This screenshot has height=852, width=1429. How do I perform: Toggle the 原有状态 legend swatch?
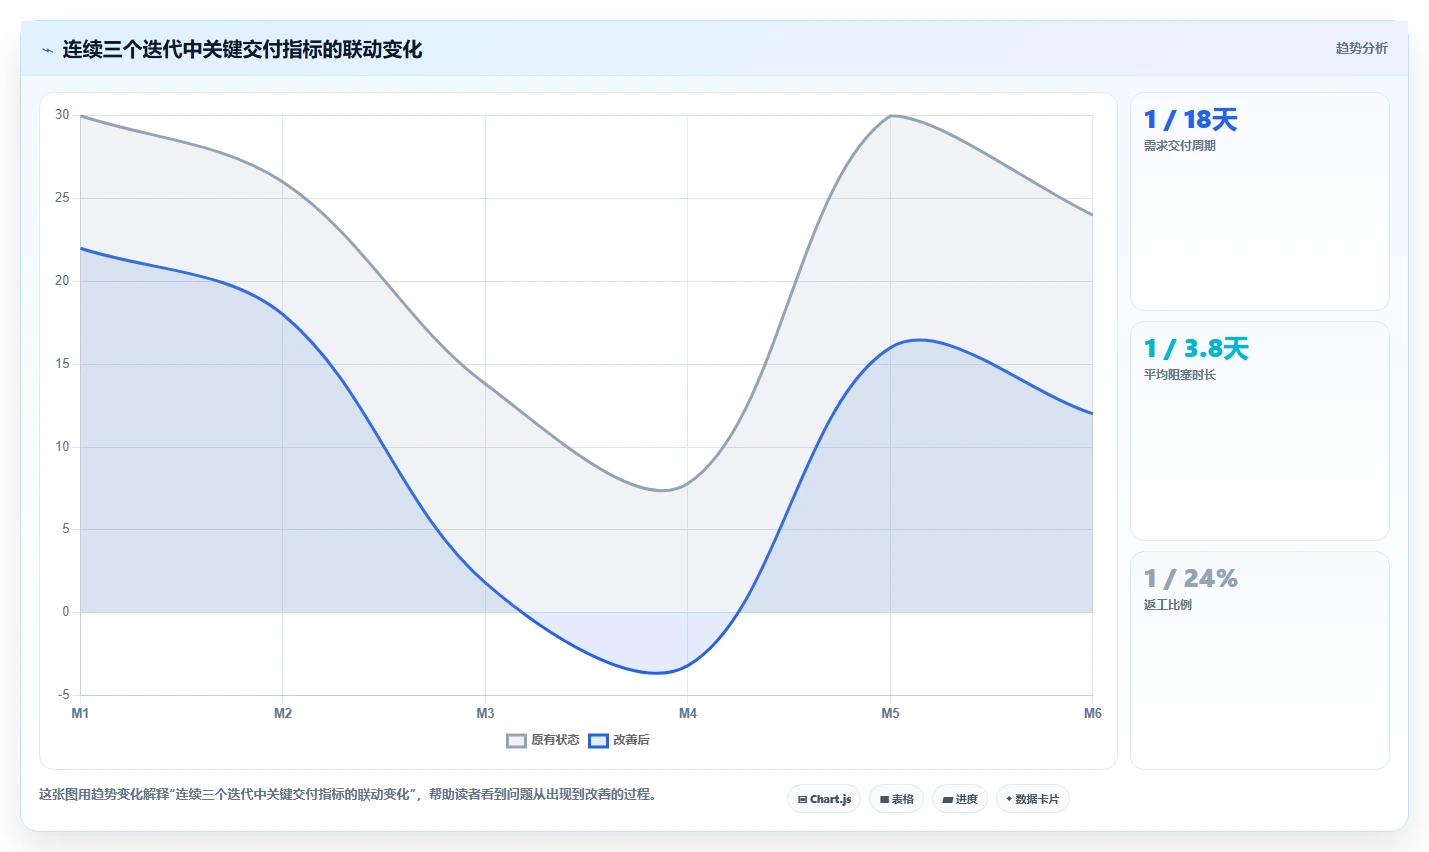[x=516, y=741]
